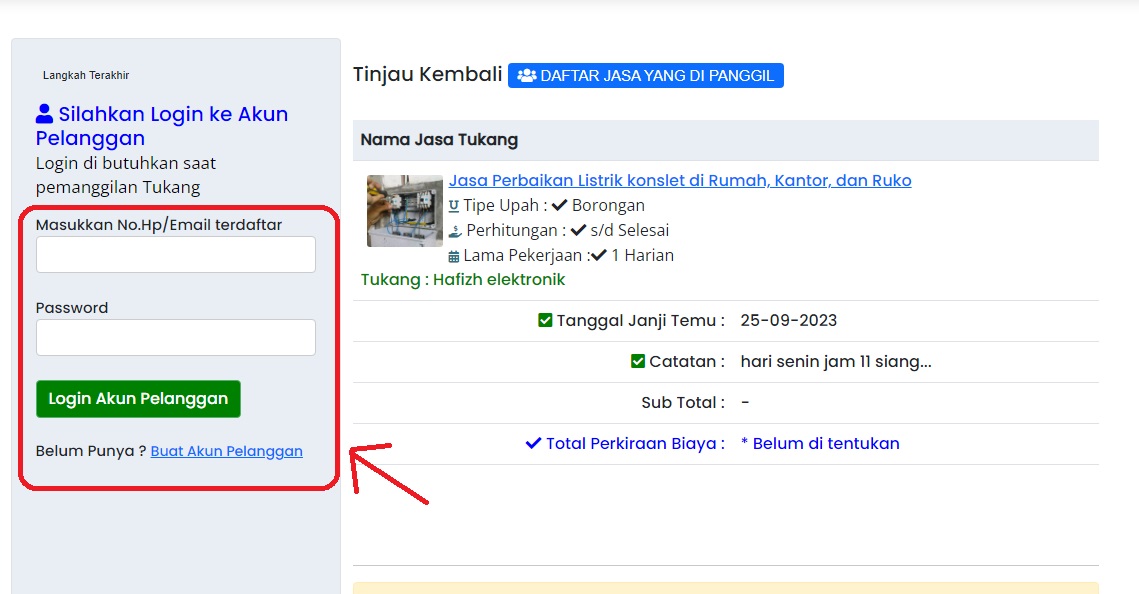Click the green checkbox beside Tanggal Janji Temu
Image resolution: width=1139 pixels, height=594 pixels.
pyautogui.click(x=545, y=321)
